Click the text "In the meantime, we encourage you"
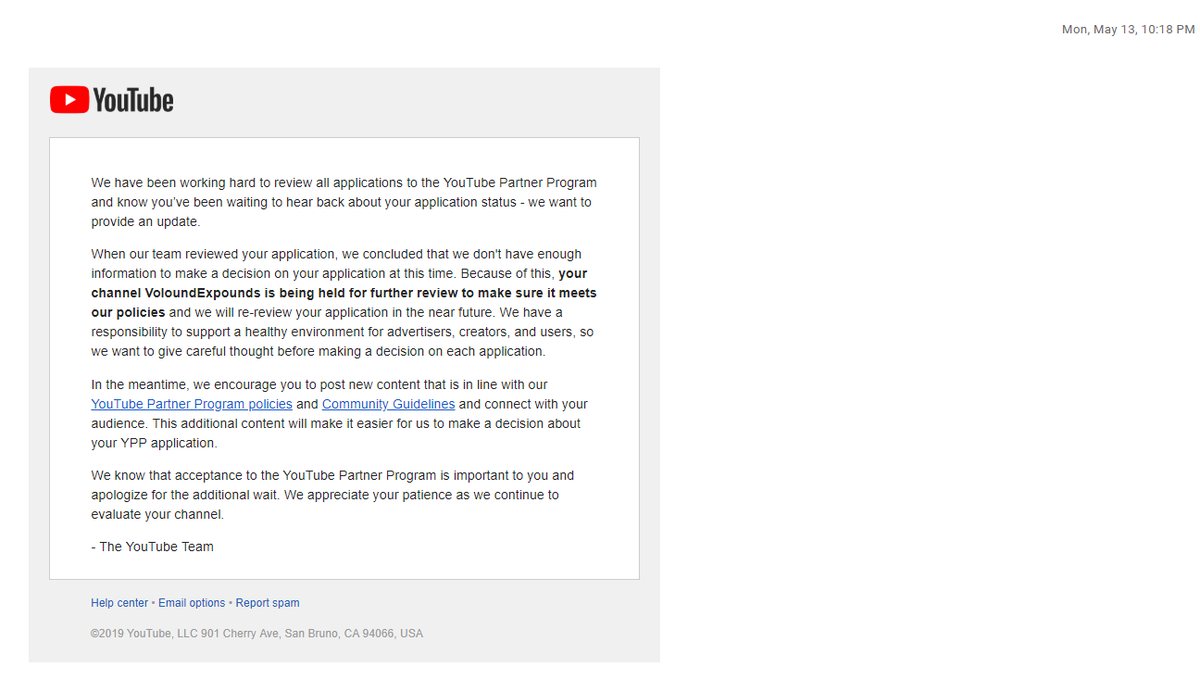 click(x=340, y=414)
